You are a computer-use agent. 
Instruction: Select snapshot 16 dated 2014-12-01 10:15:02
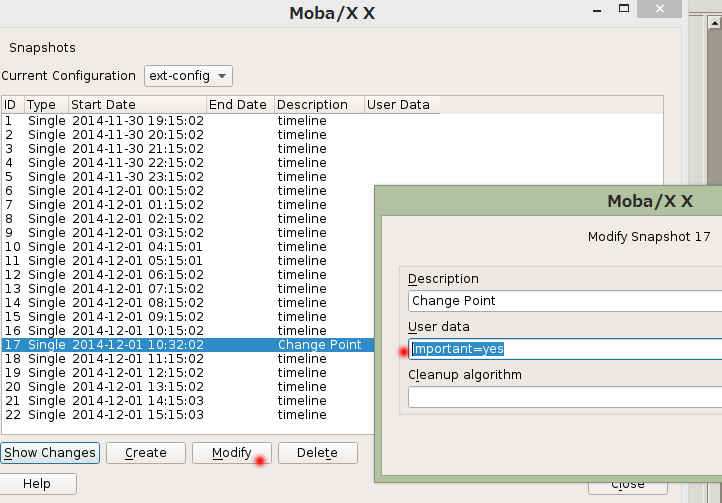(x=188, y=330)
